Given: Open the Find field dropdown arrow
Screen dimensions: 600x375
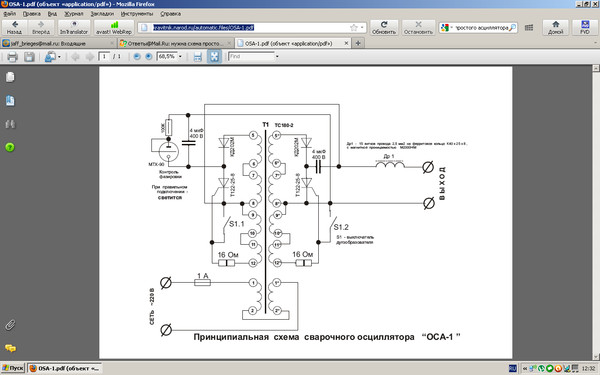Looking at the screenshot, I should point(277,57).
